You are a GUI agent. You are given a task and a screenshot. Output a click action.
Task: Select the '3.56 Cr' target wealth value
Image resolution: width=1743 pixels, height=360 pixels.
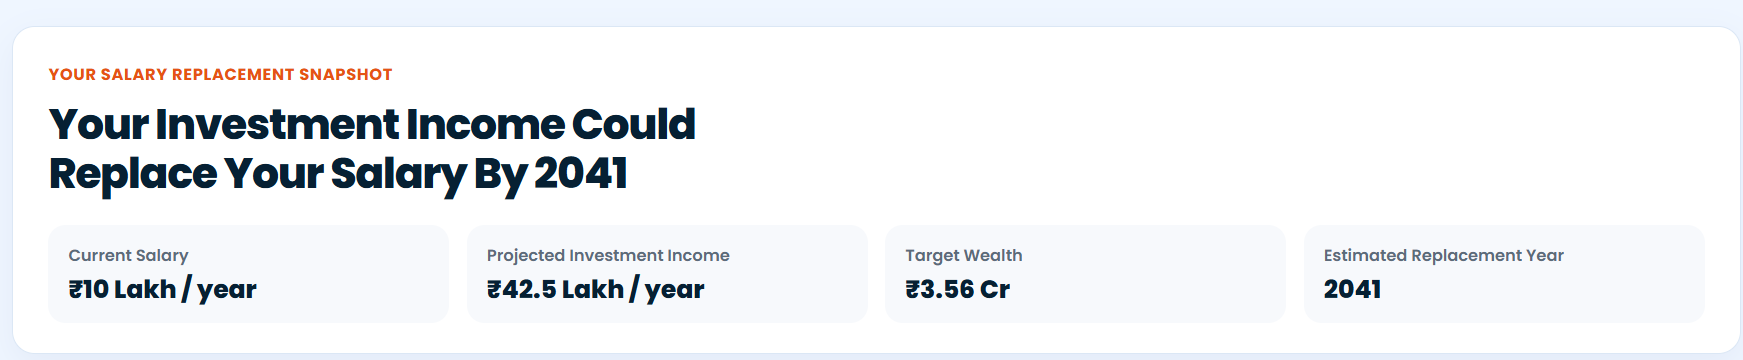[x=965, y=289]
